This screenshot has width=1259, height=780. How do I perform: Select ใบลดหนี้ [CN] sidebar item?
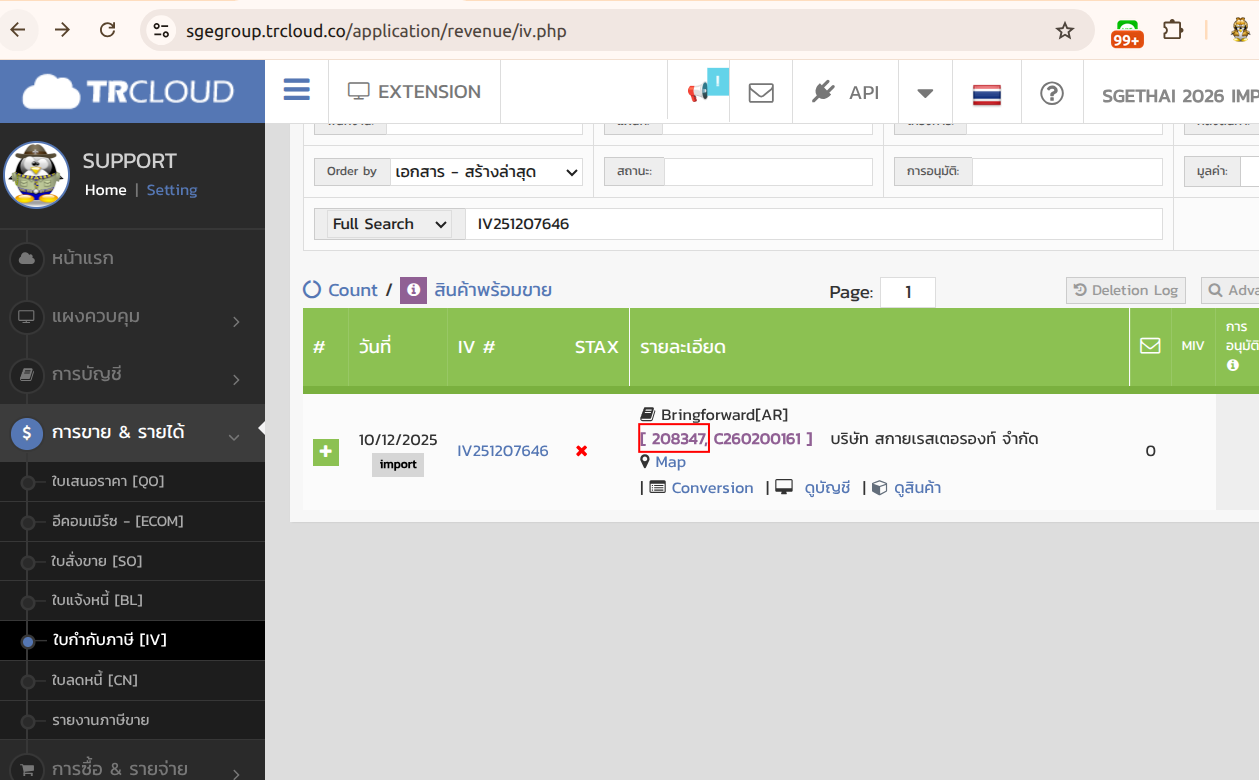[x=95, y=680]
